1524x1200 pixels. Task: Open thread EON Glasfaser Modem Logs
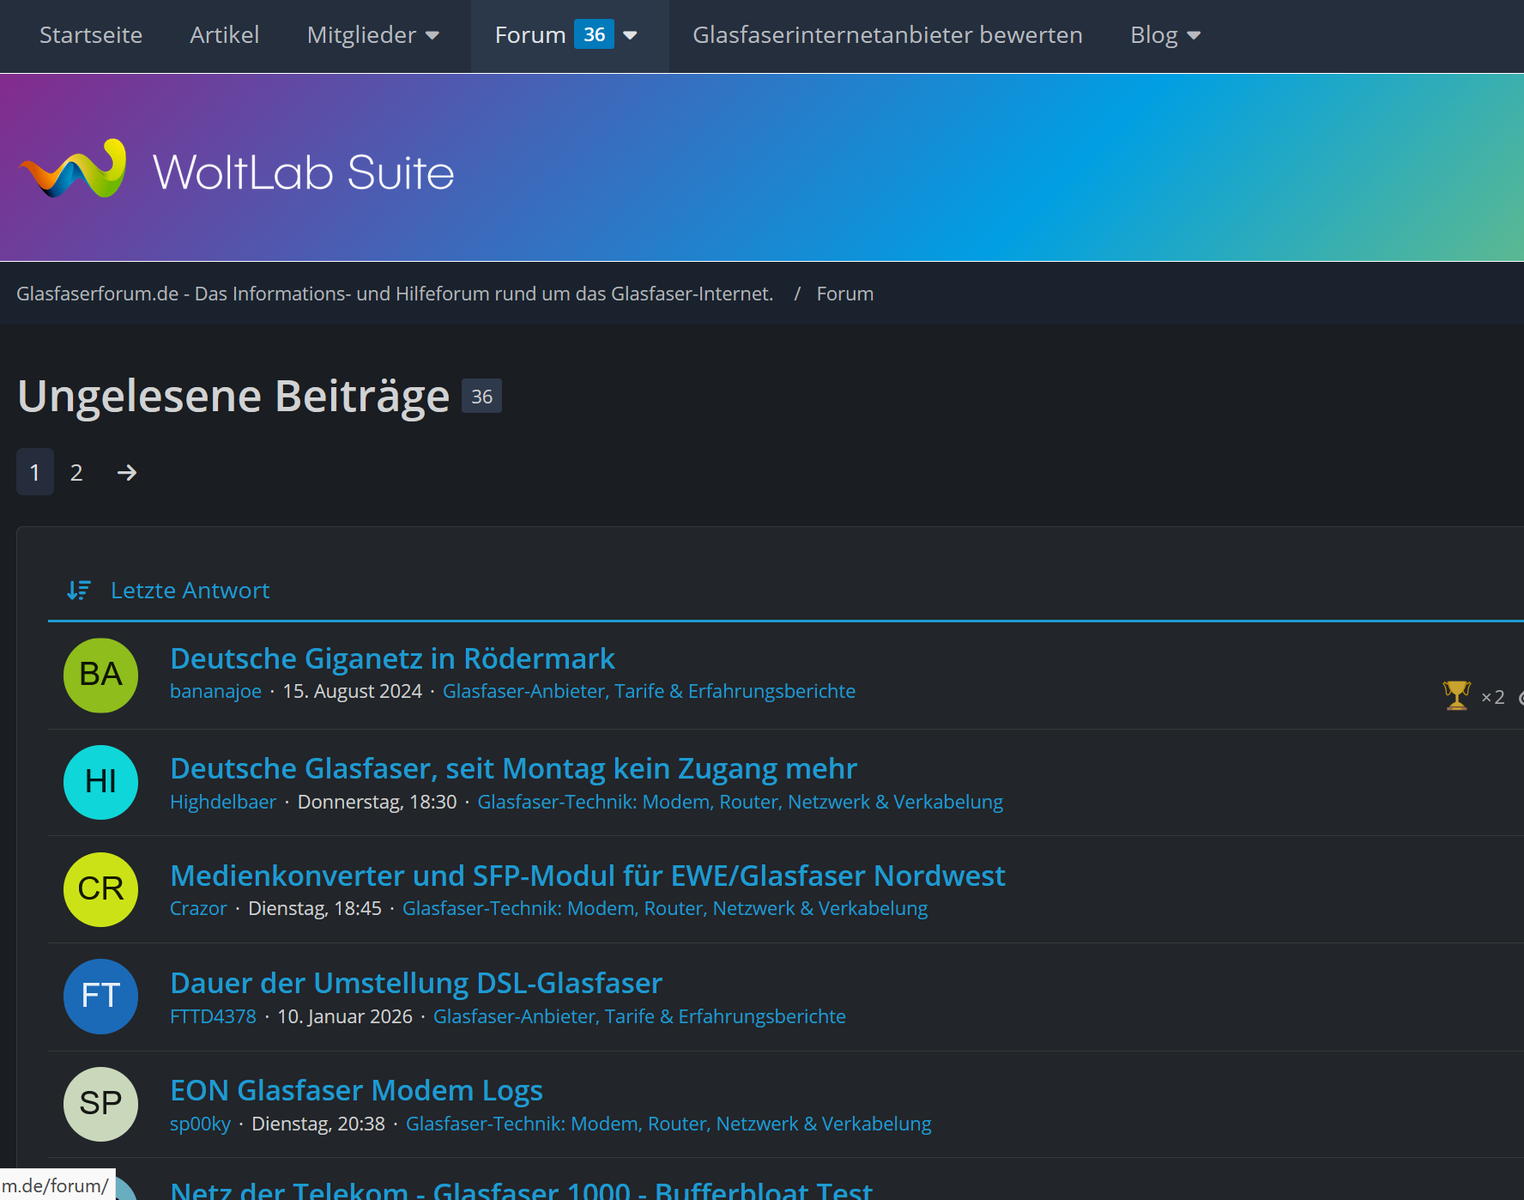[356, 1090]
